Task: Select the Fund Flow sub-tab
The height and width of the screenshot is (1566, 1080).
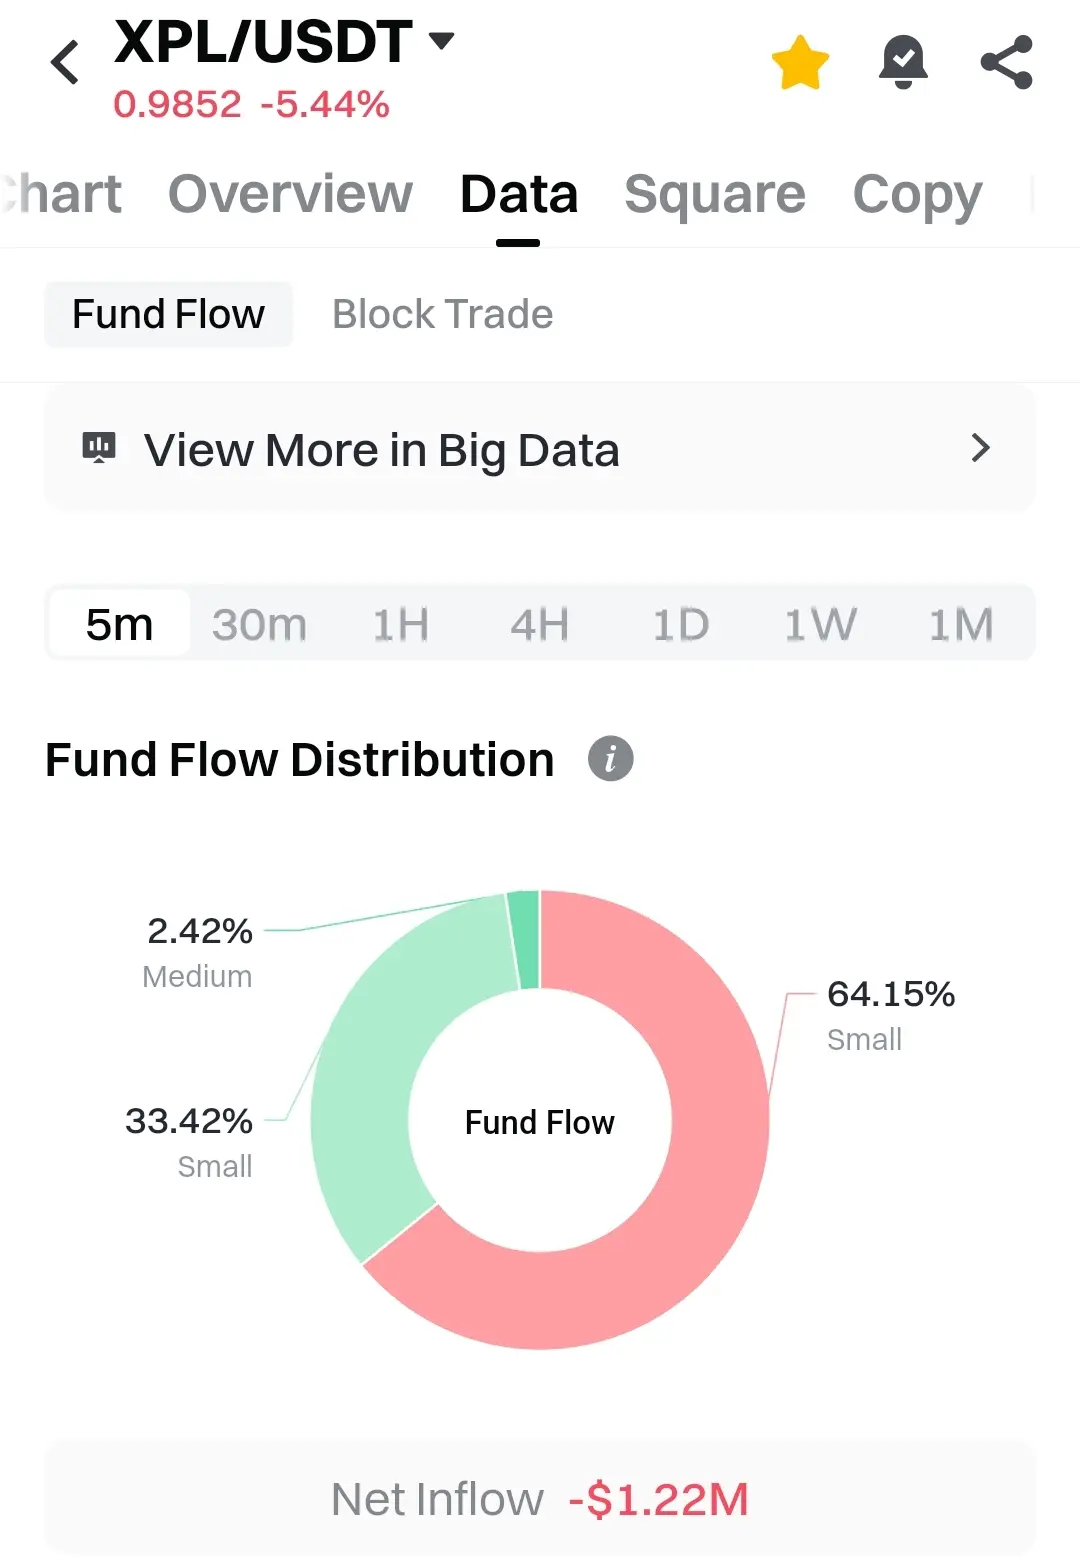Action: (168, 314)
